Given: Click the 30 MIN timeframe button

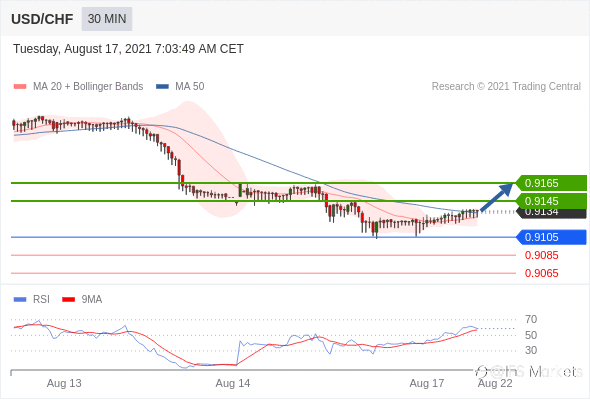Looking at the screenshot, I should click(107, 18).
